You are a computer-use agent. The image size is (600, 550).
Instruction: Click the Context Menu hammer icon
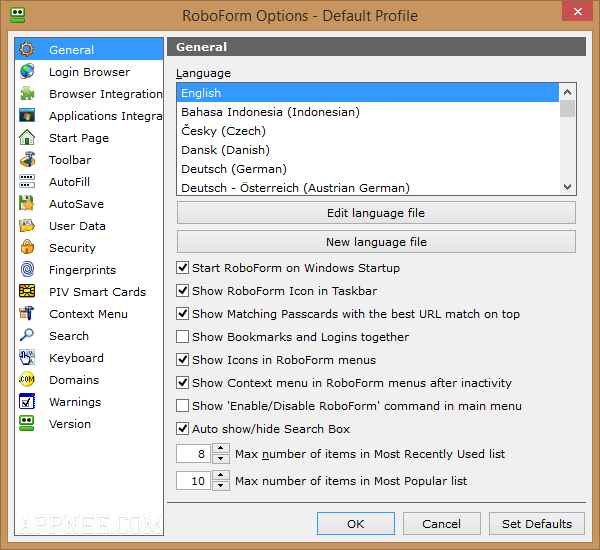tap(27, 313)
